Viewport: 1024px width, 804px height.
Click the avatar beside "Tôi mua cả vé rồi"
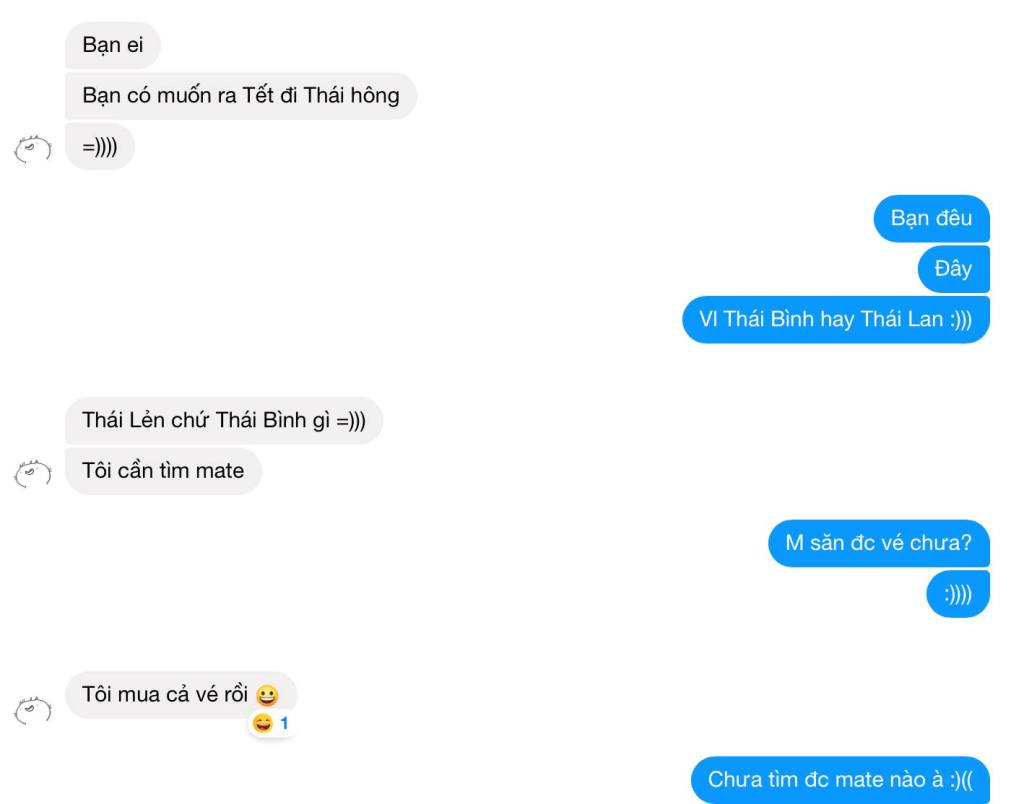pos(33,711)
